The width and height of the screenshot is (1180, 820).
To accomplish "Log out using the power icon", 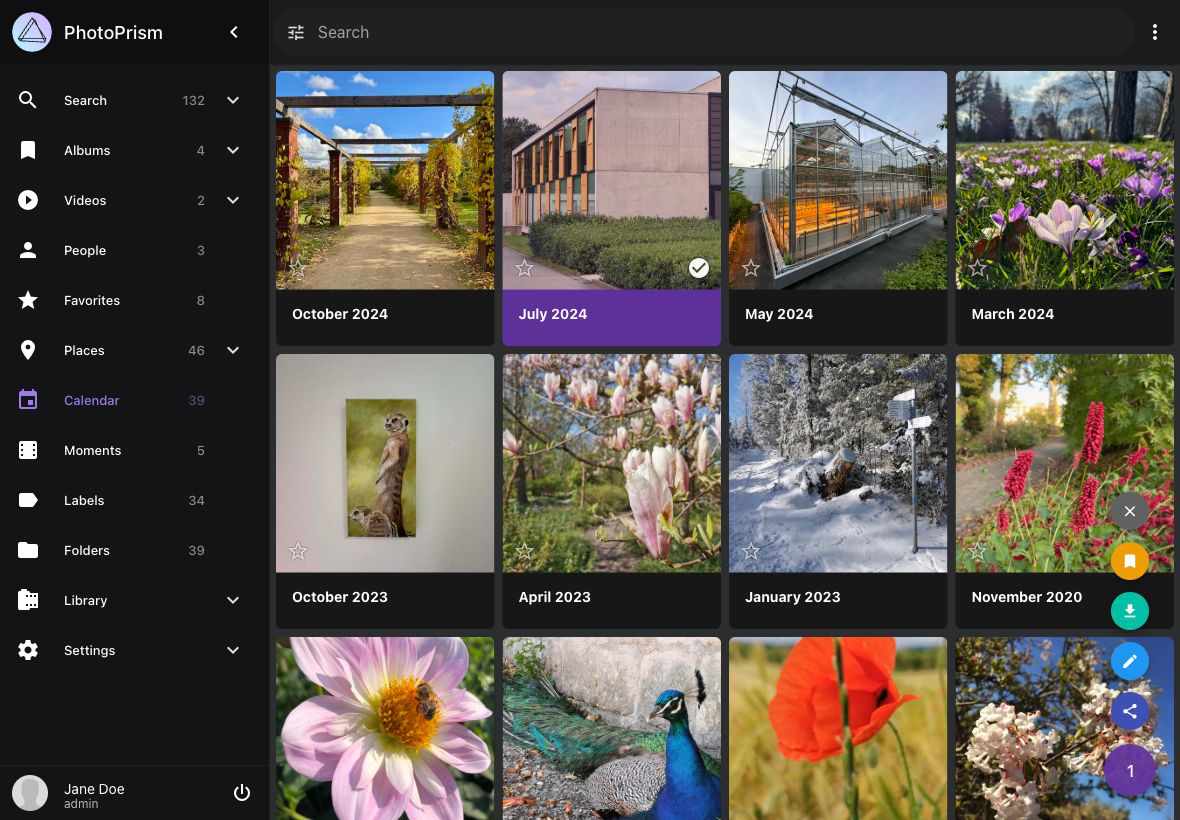I will point(241,793).
